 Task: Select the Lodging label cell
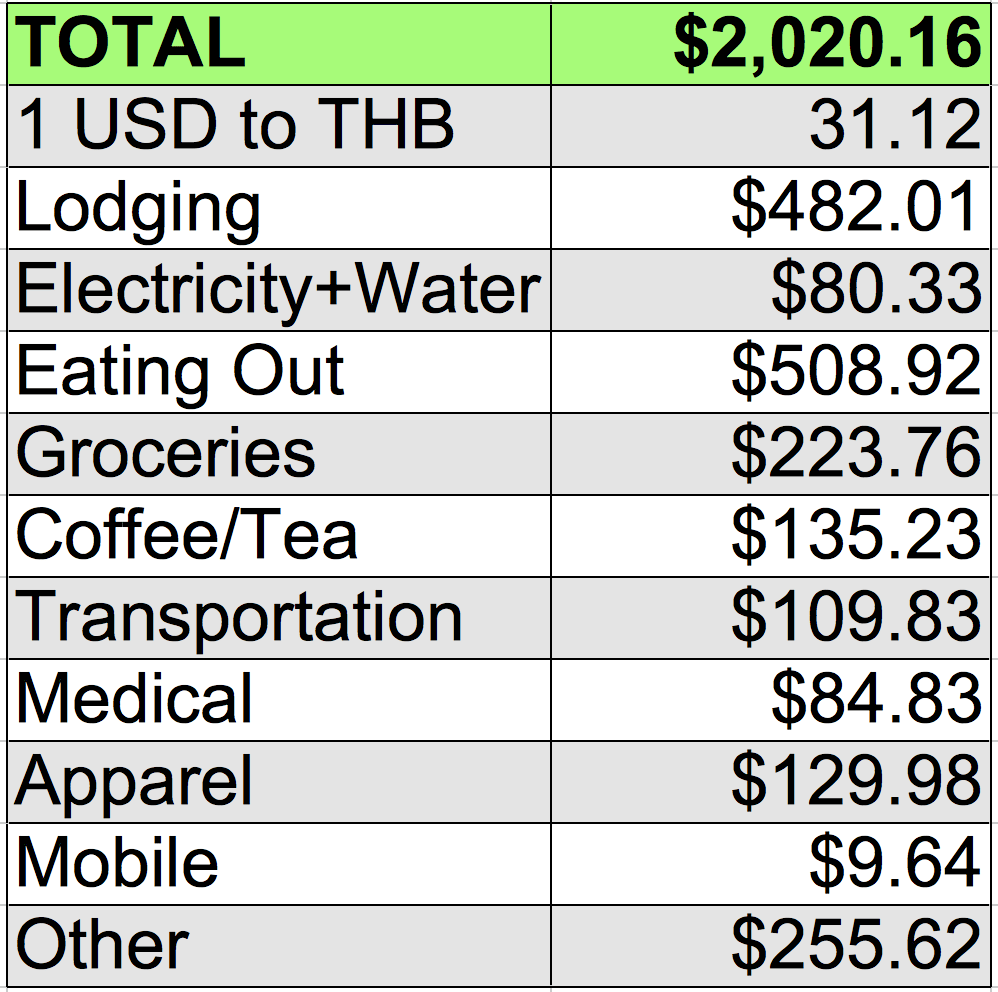tap(278, 208)
